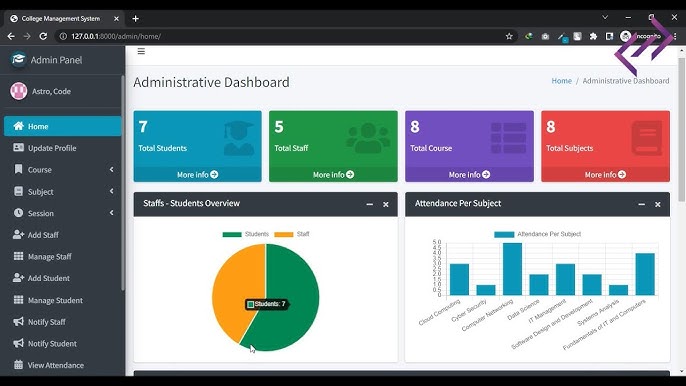Collapse the Staffs - Students Overview panel
Screen dimensions: 686x386
(370, 204)
